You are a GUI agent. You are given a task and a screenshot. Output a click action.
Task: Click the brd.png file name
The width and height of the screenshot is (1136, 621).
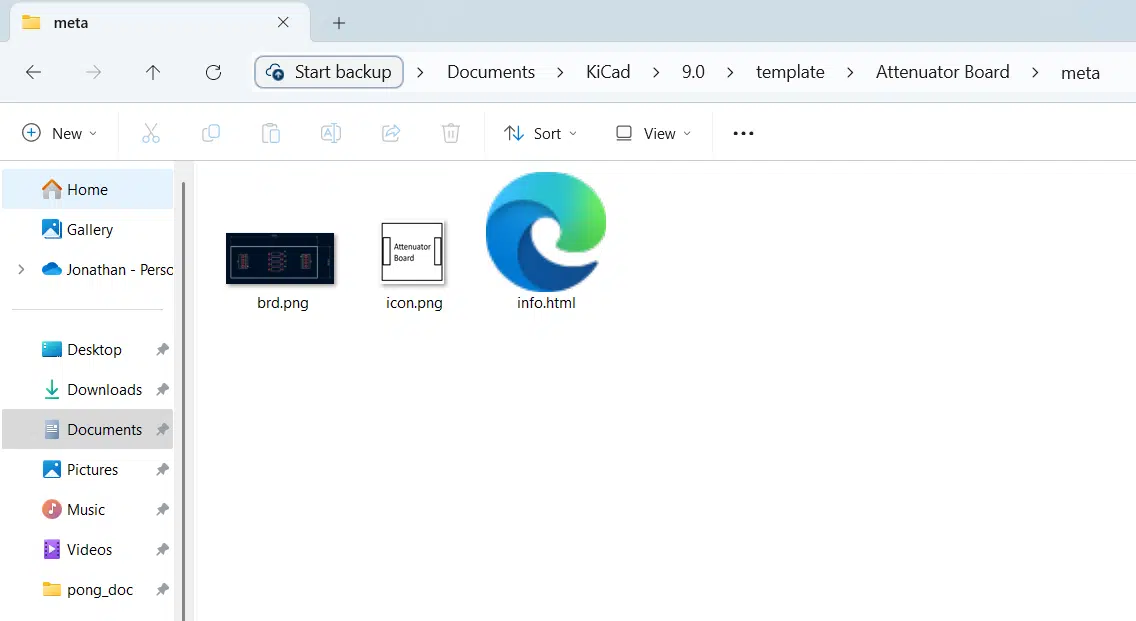pos(283,303)
